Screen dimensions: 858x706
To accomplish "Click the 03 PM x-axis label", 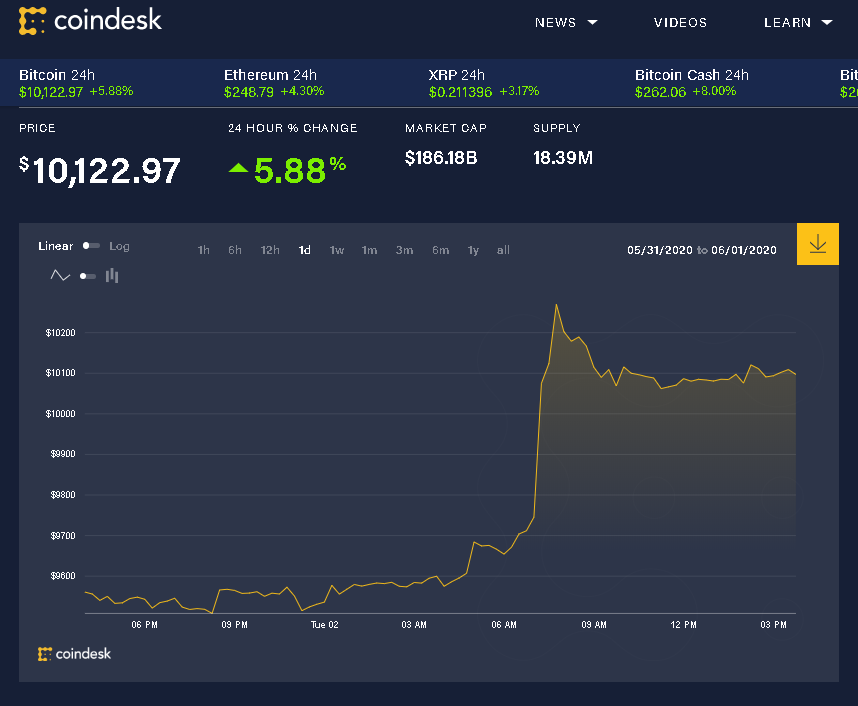I will [x=773, y=624].
